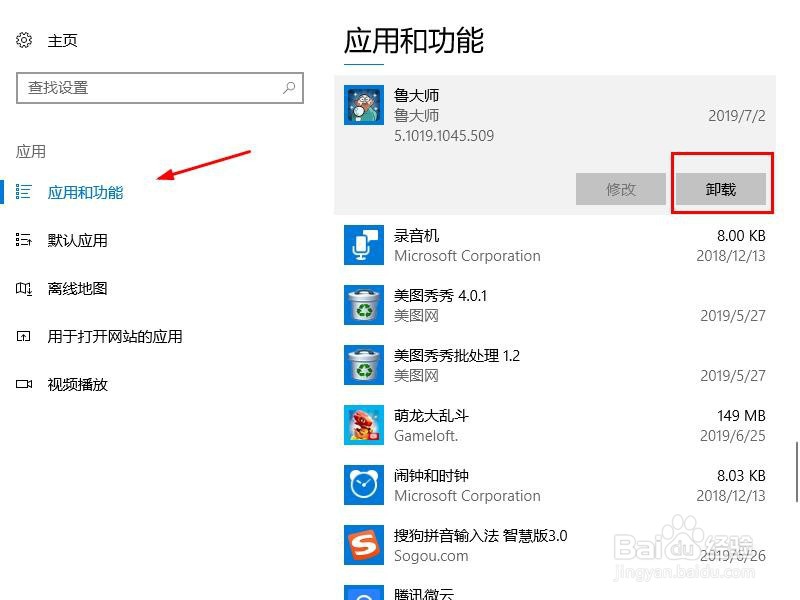Open 默认应用 settings page
The width and height of the screenshot is (800, 600).
(78, 240)
